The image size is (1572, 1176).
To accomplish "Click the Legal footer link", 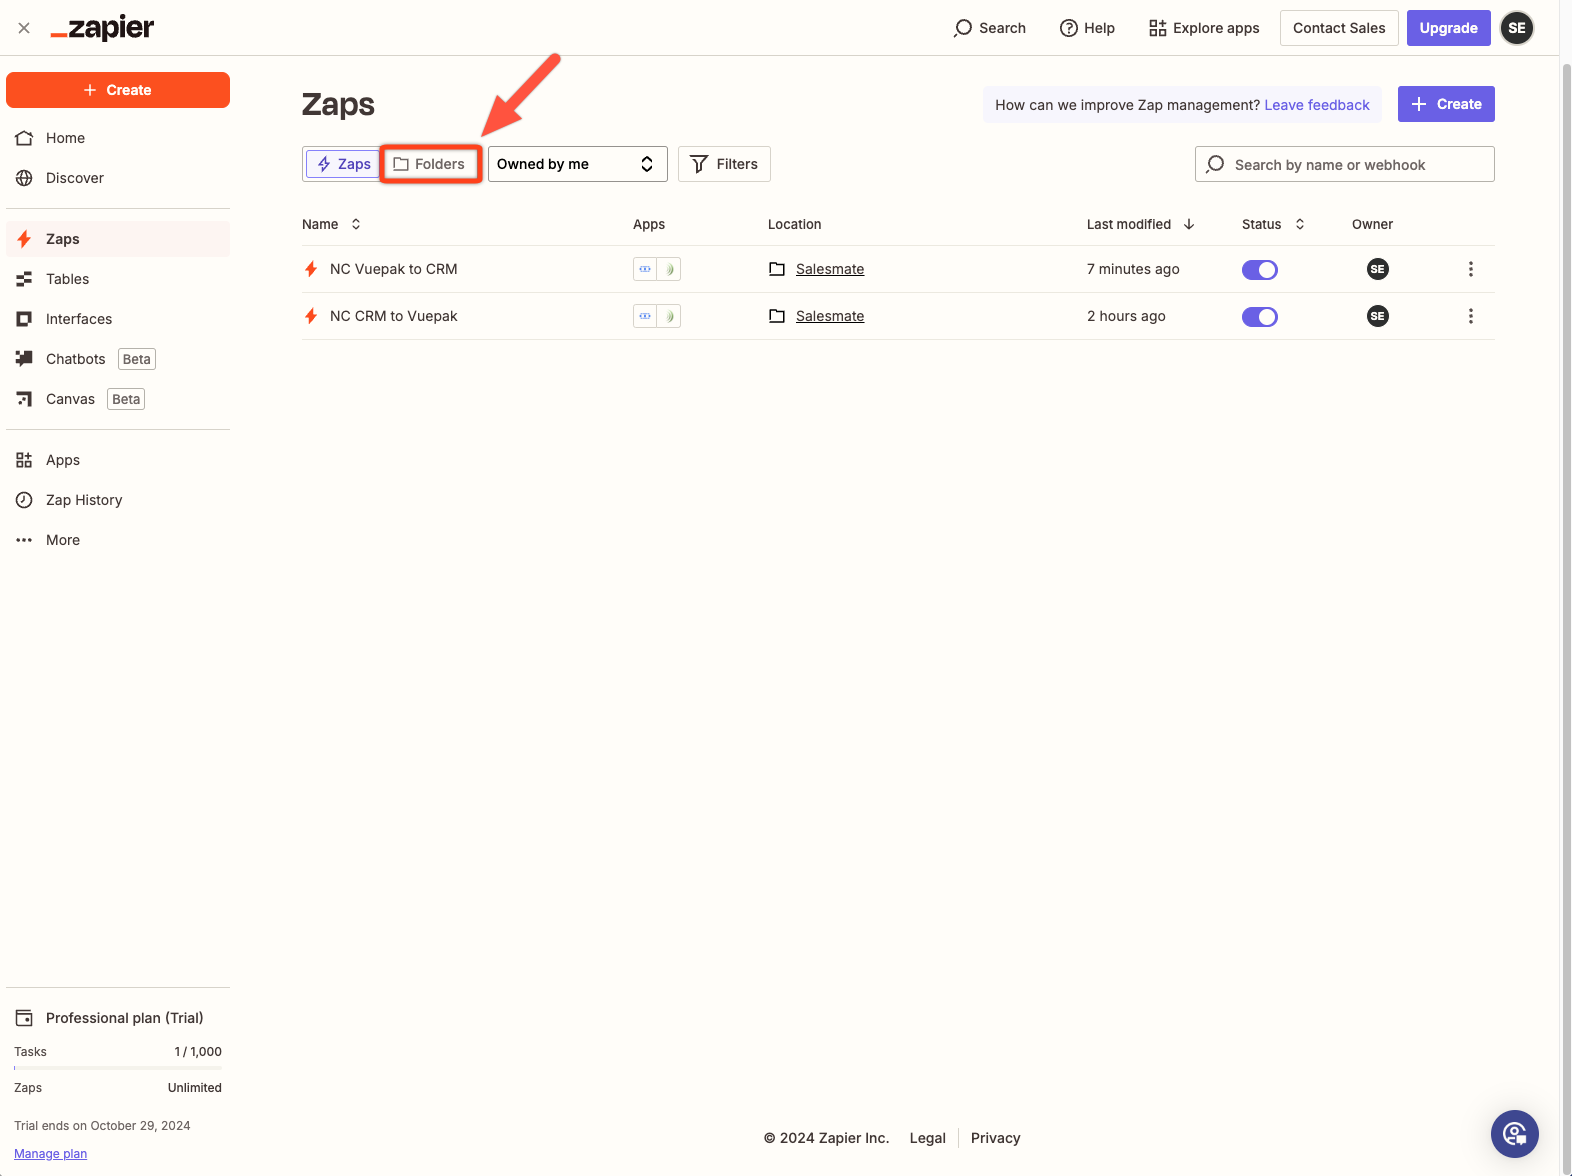I will pos(927,1138).
